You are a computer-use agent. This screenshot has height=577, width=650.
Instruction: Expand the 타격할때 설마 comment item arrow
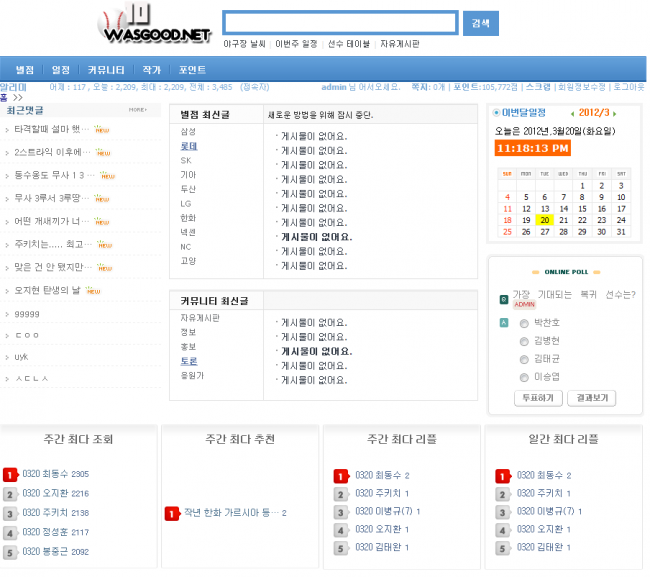(x=7, y=130)
